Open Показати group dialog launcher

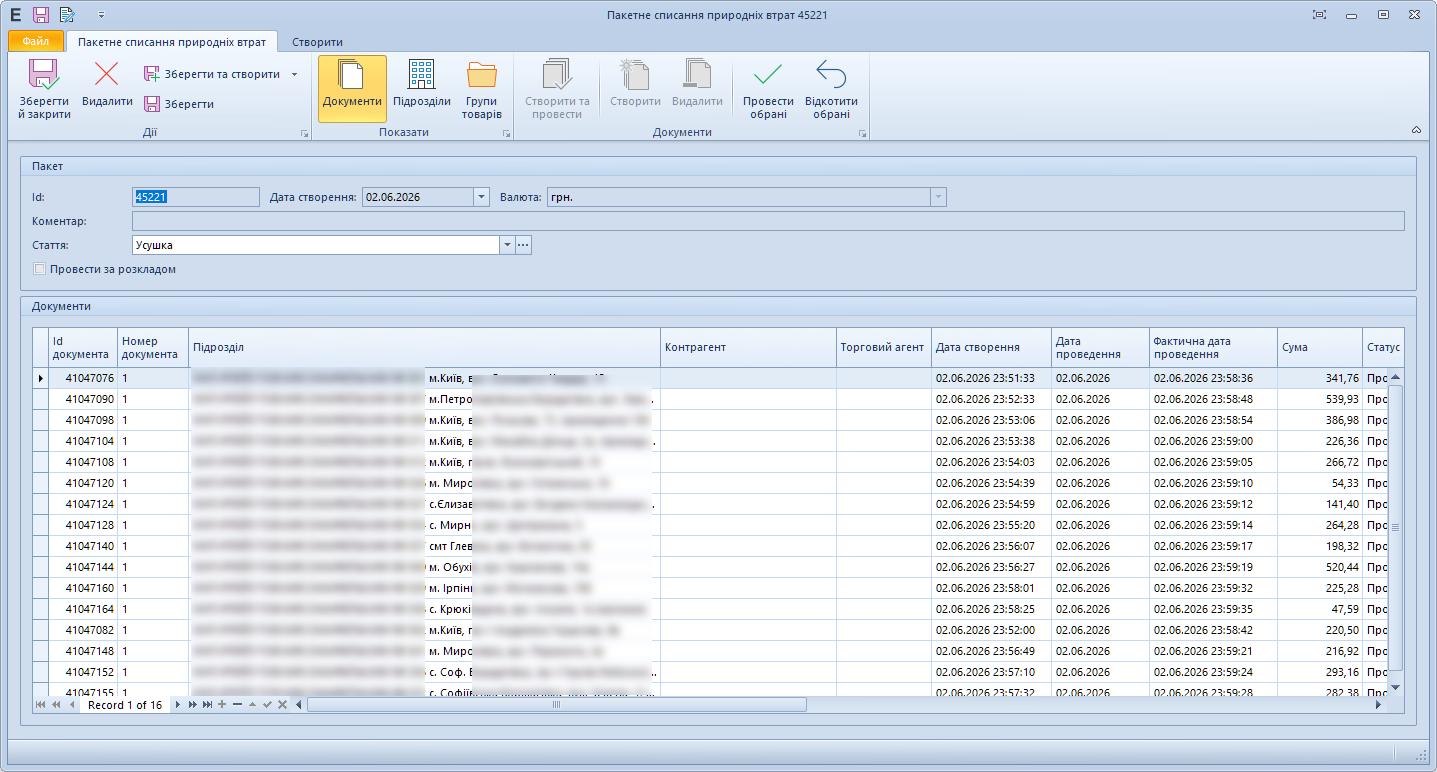[x=506, y=133]
